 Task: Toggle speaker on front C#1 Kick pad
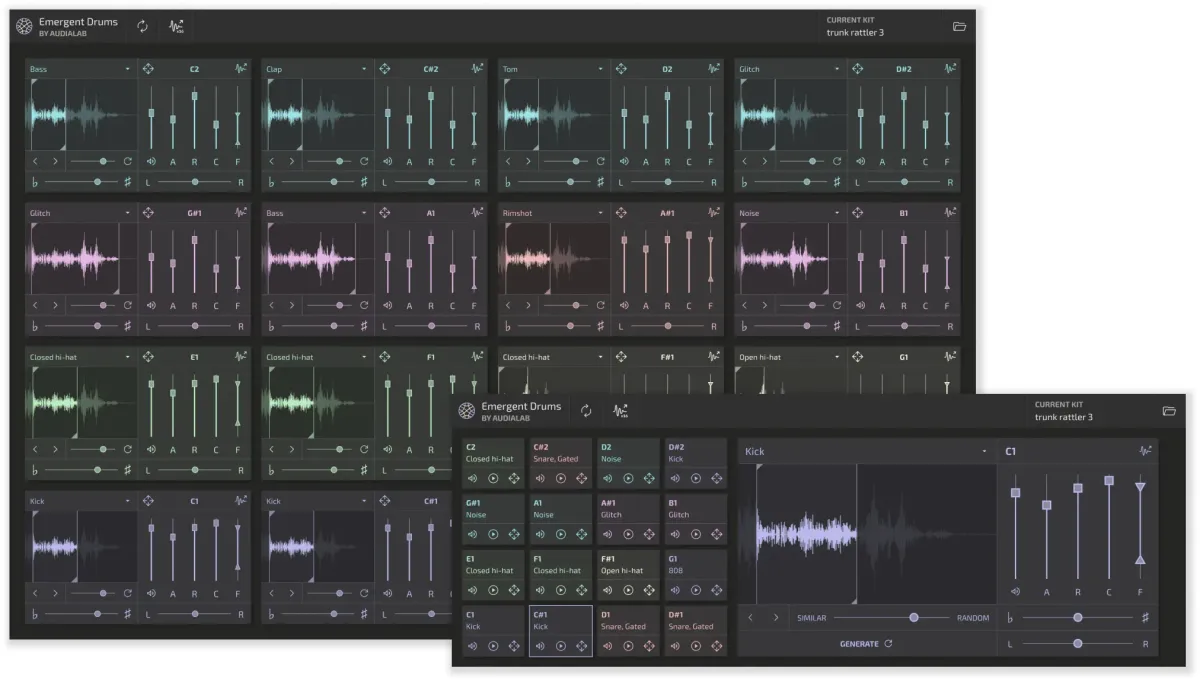(x=539, y=646)
